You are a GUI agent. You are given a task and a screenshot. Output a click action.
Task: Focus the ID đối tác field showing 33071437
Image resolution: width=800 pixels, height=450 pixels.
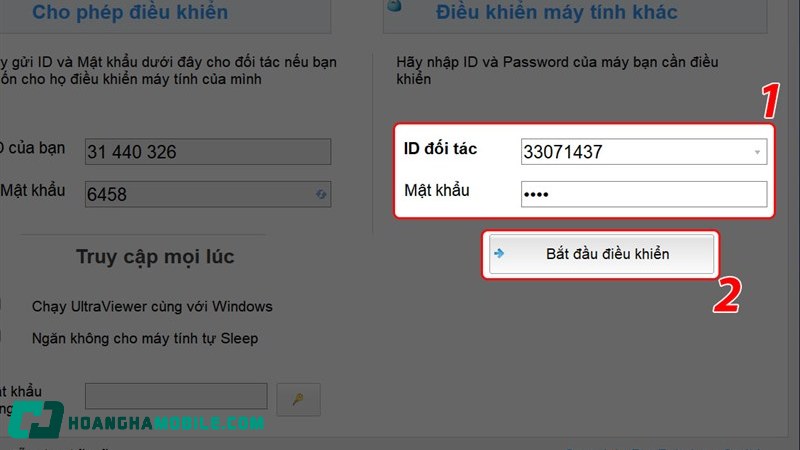(x=643, y=152)
